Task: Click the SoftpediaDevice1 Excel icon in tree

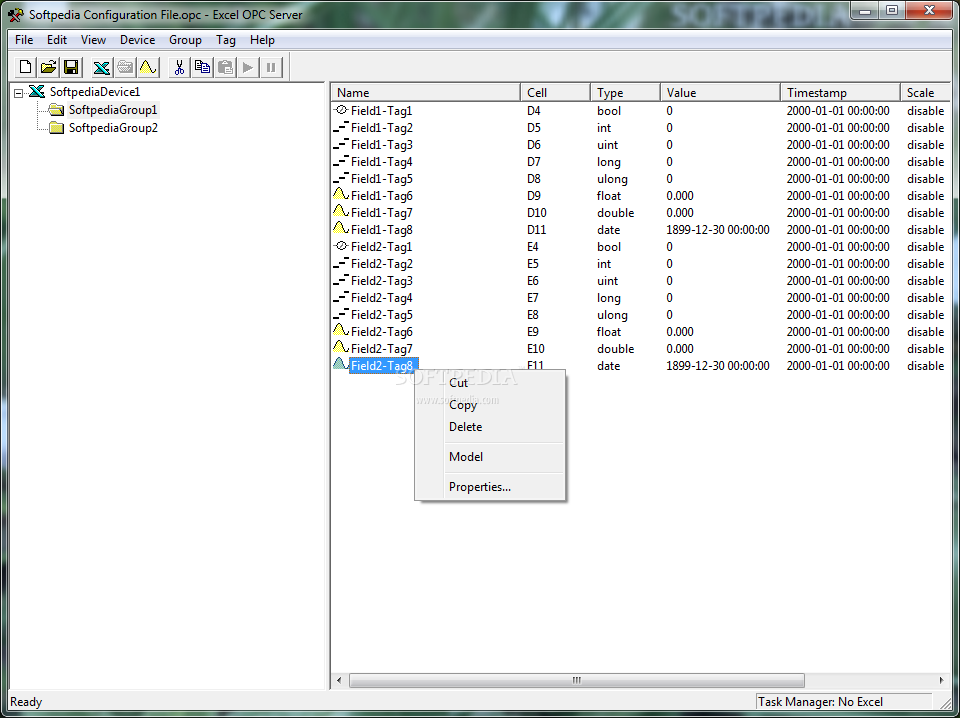Action: 37,92
